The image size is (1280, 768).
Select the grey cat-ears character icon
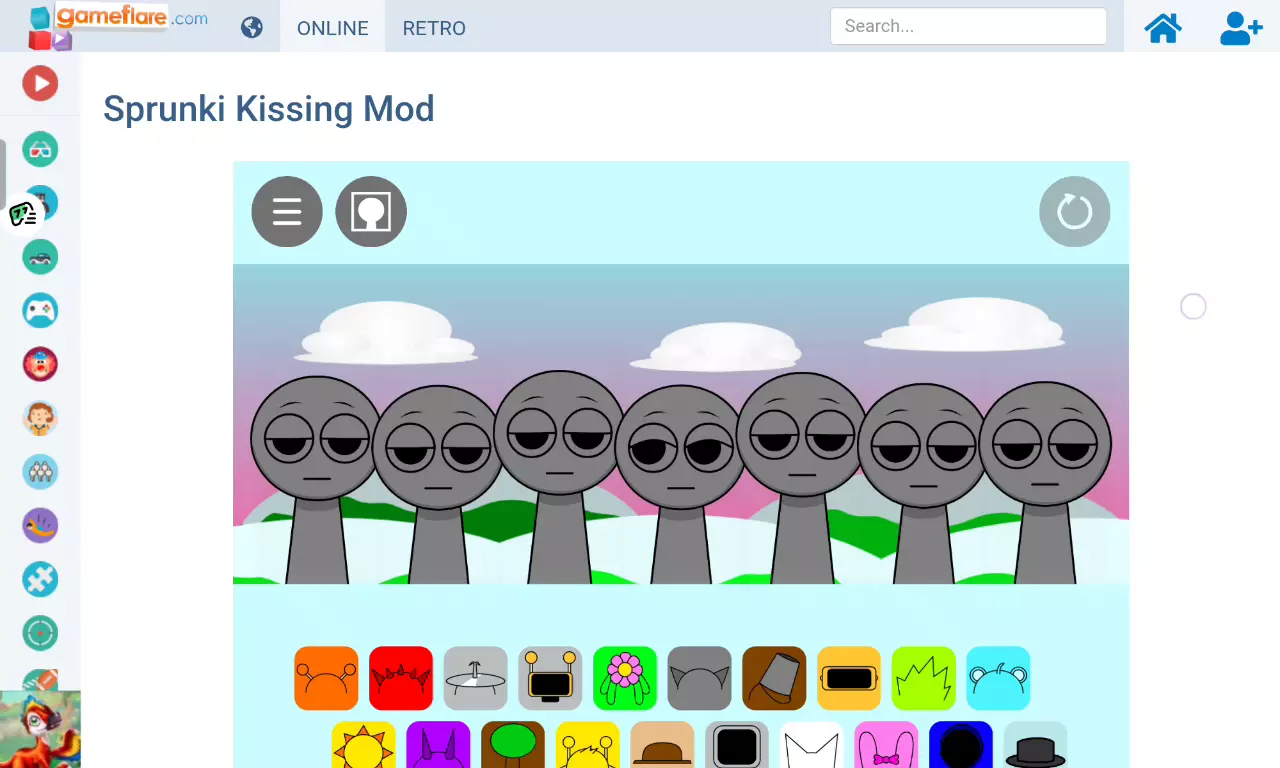(x=700, y=678)
